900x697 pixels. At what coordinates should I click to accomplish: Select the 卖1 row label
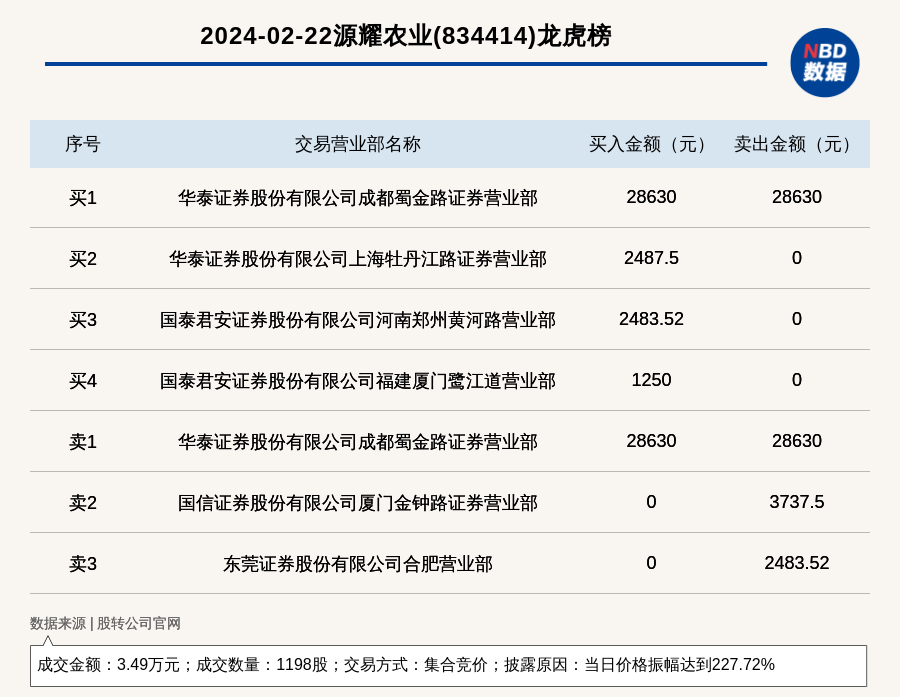click(83, 442)
